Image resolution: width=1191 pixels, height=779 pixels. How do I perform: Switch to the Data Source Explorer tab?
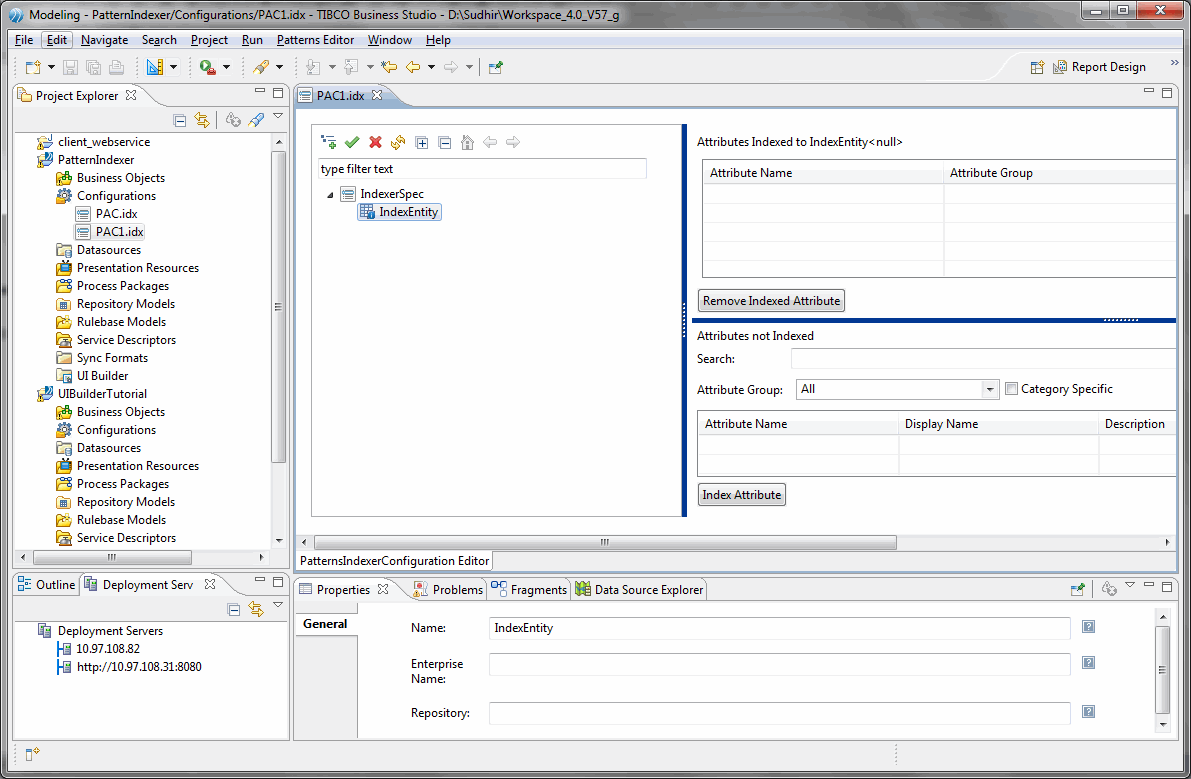point(639,589)
